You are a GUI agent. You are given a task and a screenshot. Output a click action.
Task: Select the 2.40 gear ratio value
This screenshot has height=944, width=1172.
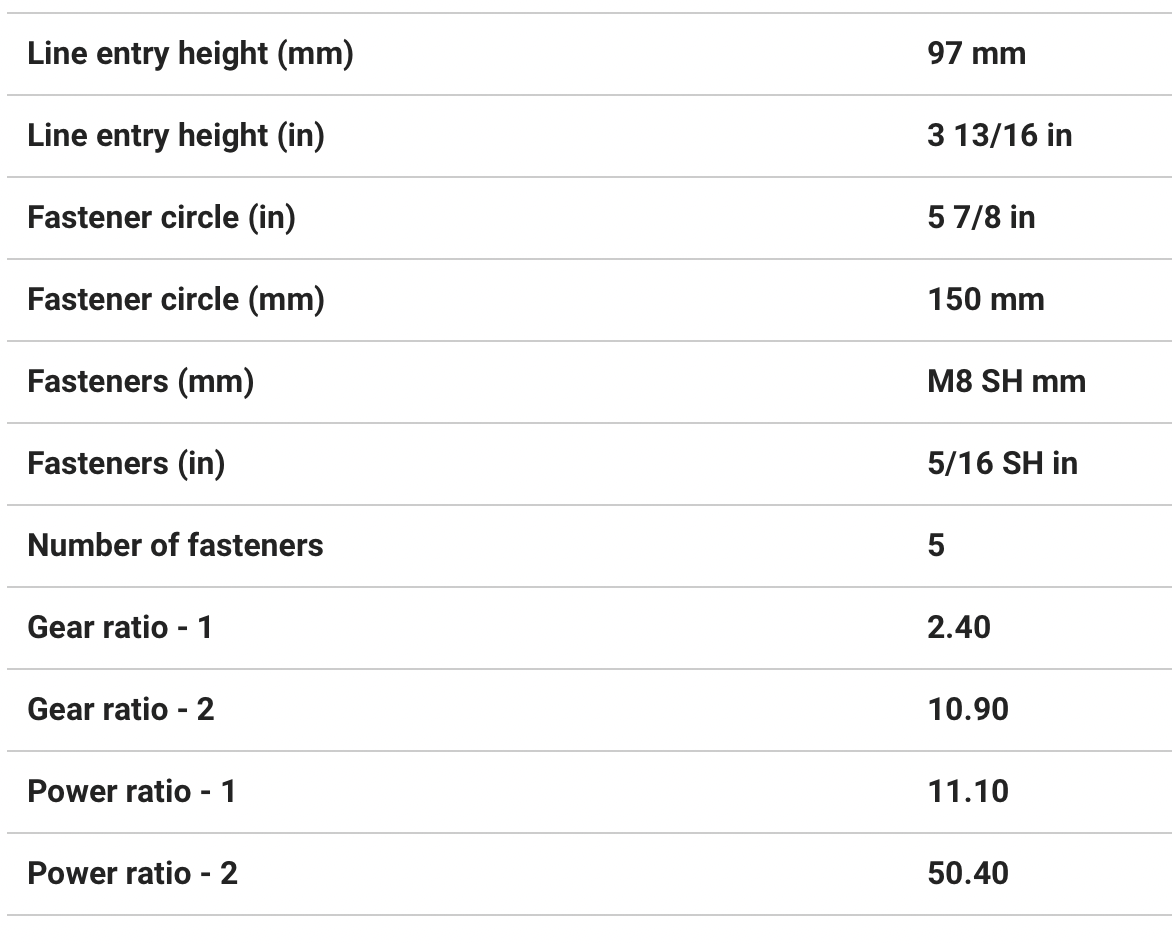pyautogui.click(x=959, y=628)
